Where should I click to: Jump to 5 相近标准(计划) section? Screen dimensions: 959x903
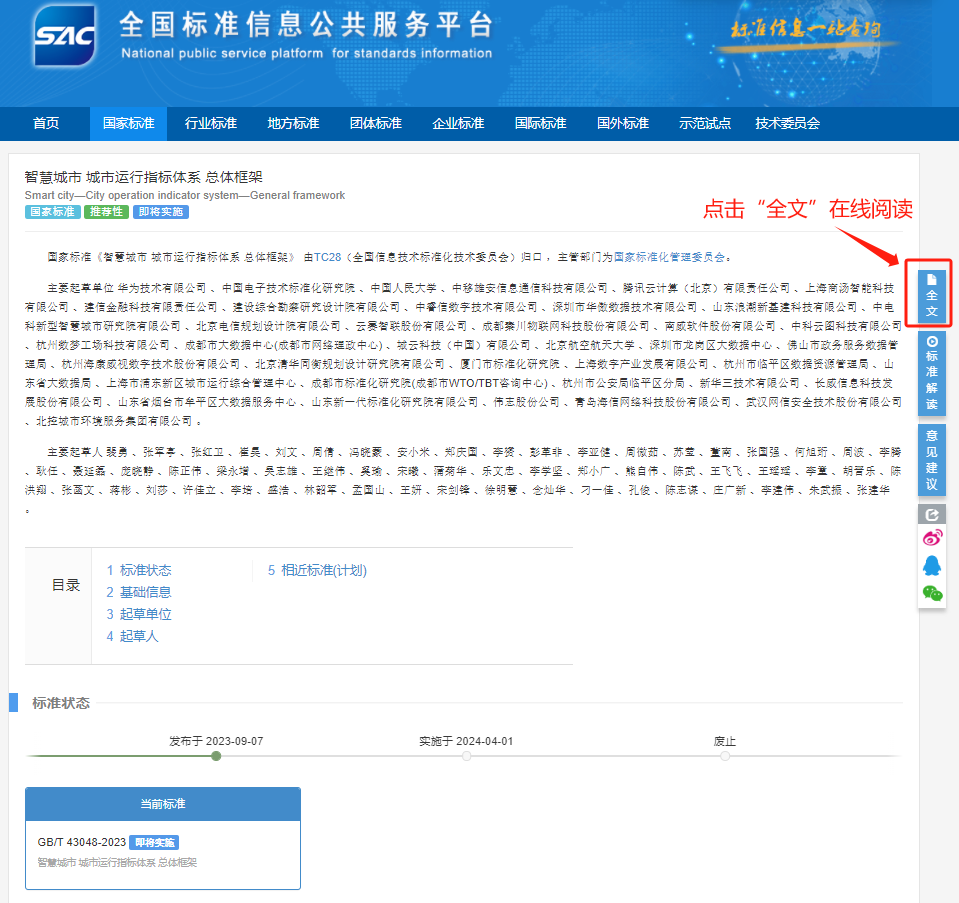317,570
